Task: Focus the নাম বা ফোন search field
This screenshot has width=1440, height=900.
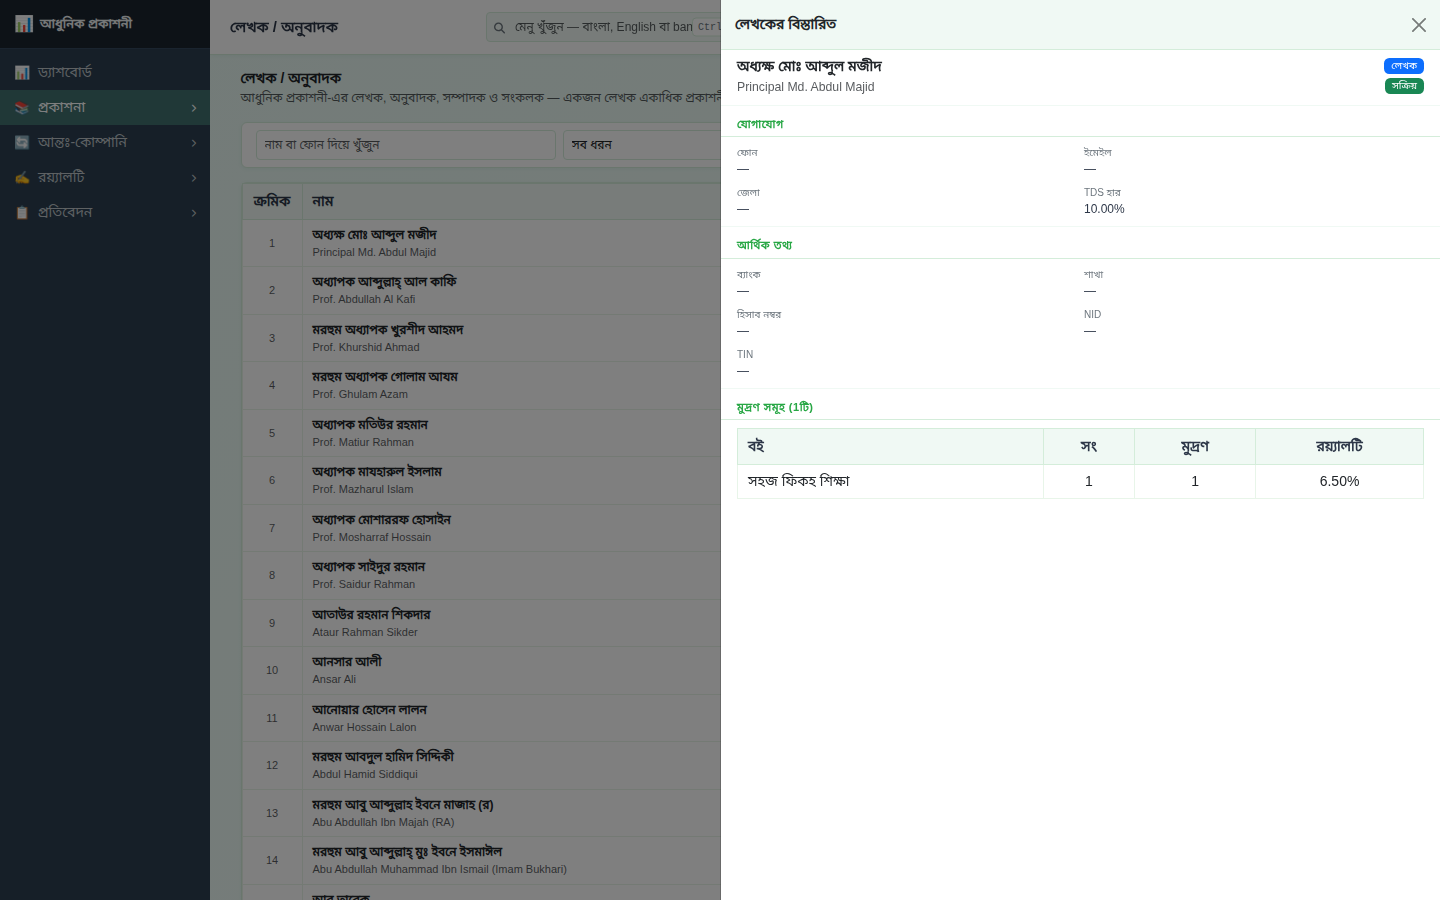Action: [406, 145]
